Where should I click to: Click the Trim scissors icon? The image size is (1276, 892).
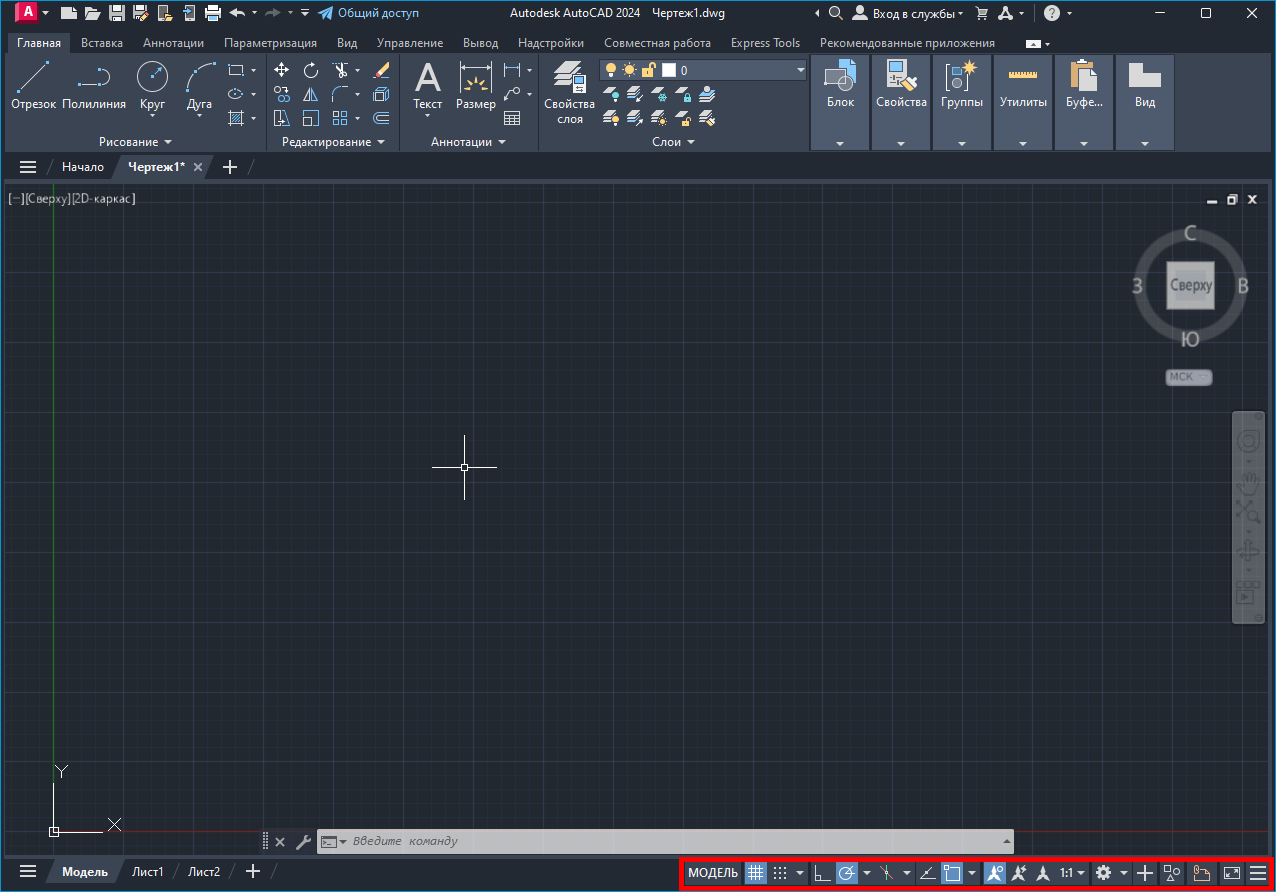340,70
